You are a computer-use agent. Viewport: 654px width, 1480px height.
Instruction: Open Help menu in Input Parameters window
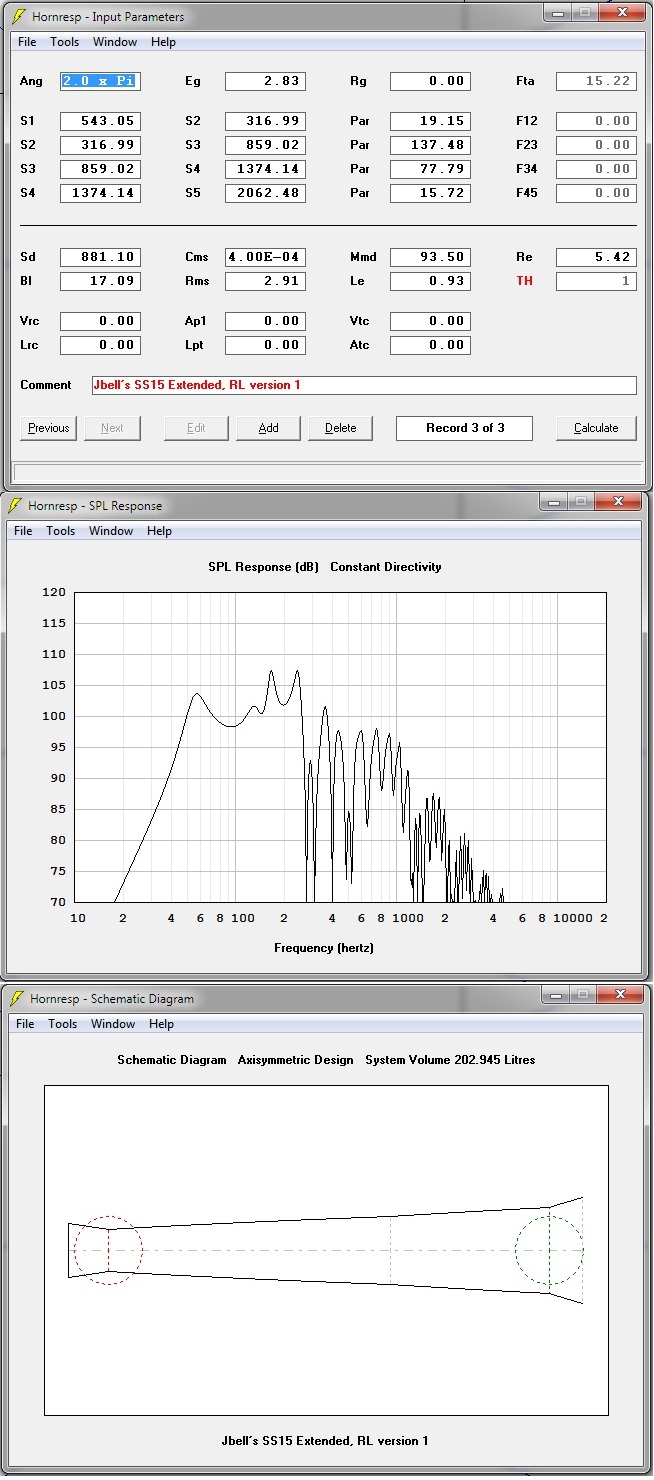163,42
